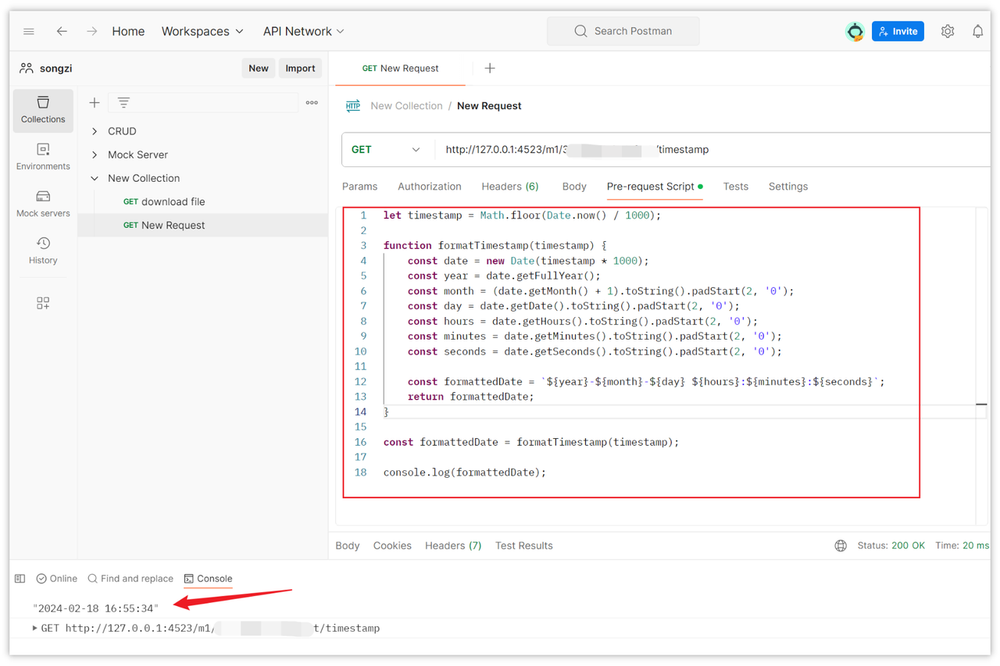Toggle Online status in the footer
1000x666 pixels.
click(57, 579)
